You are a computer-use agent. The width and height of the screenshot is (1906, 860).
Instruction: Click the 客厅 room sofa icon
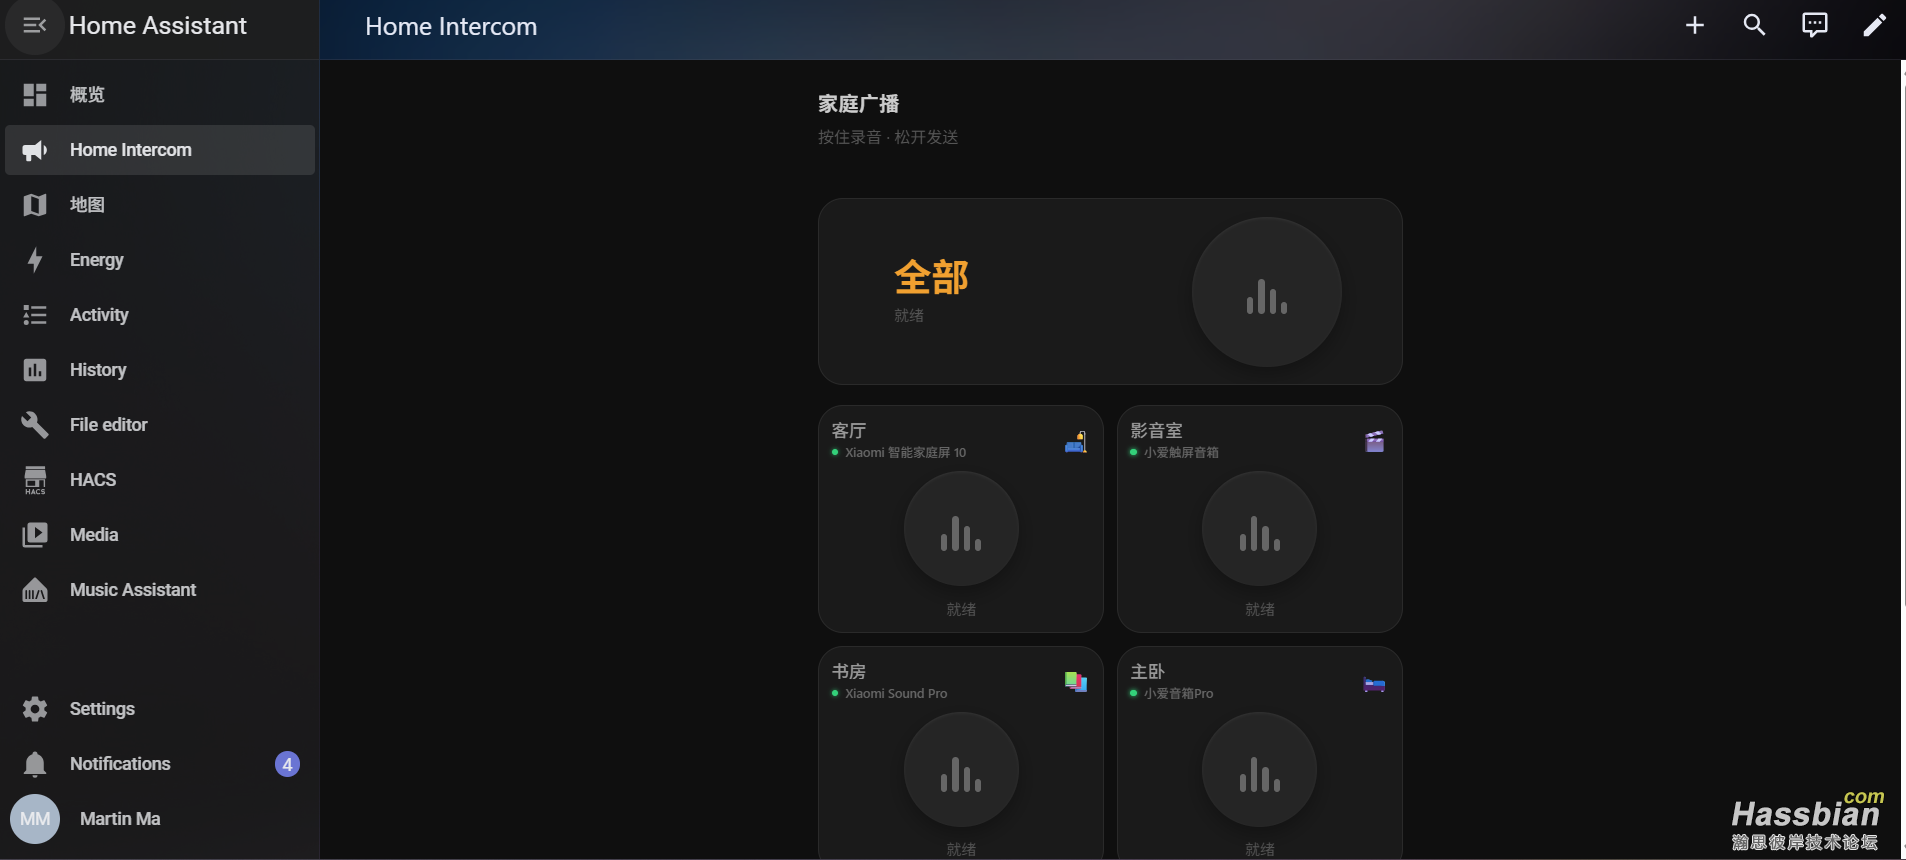click(1076, 442)
